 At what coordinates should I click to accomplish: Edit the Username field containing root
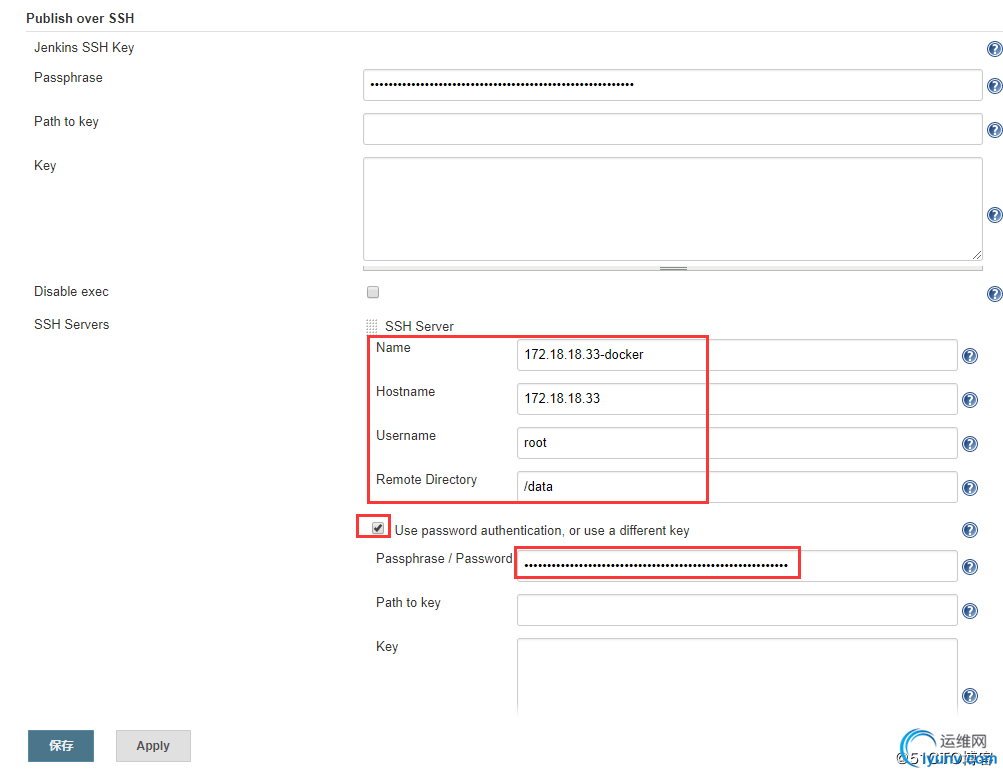[x=737, y=443]
